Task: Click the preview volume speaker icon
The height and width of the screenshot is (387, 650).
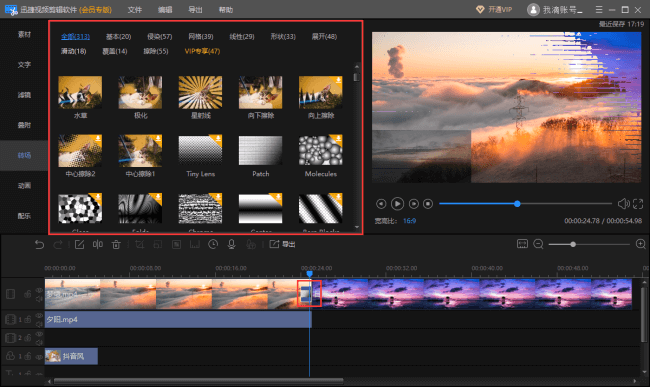Action: point(623,204)
